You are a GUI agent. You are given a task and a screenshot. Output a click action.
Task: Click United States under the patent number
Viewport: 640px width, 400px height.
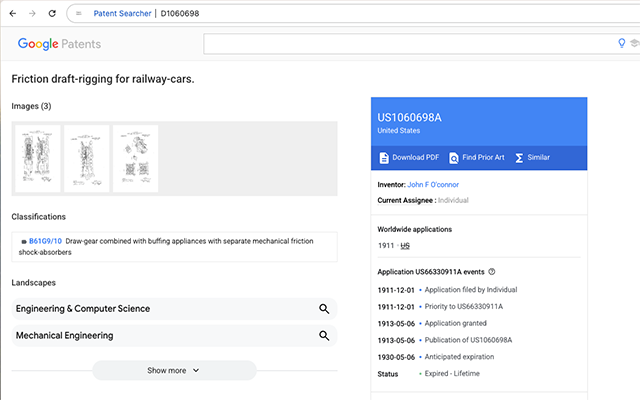398,131
